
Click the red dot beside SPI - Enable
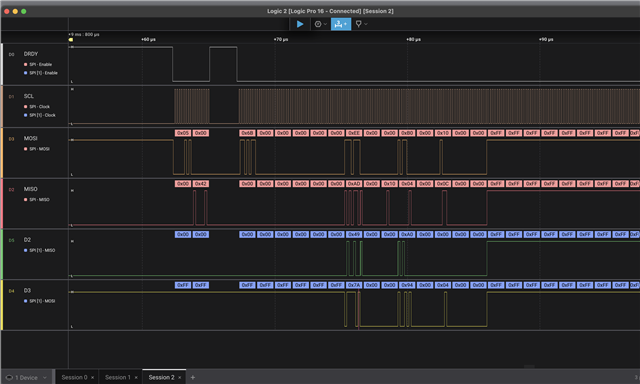point(26,64)
